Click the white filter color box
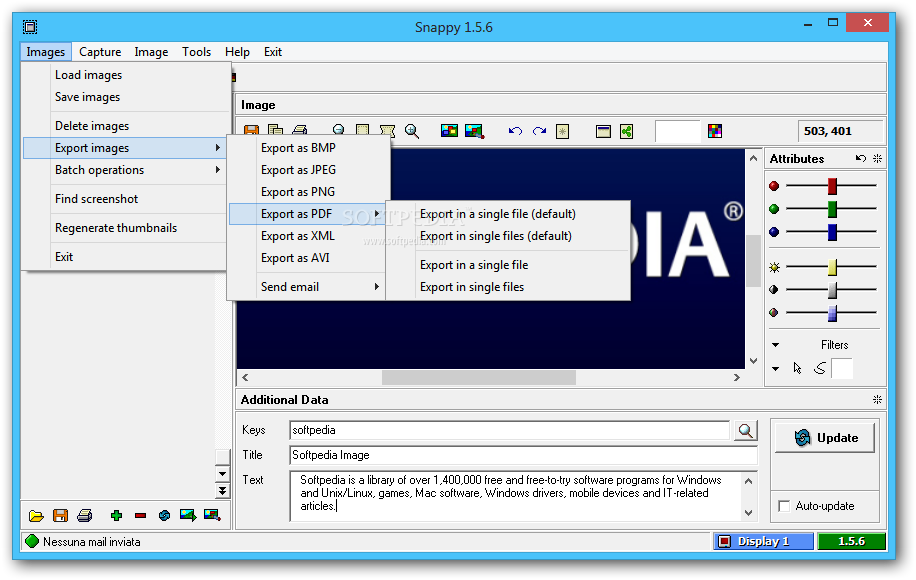 tap(842, 369)
